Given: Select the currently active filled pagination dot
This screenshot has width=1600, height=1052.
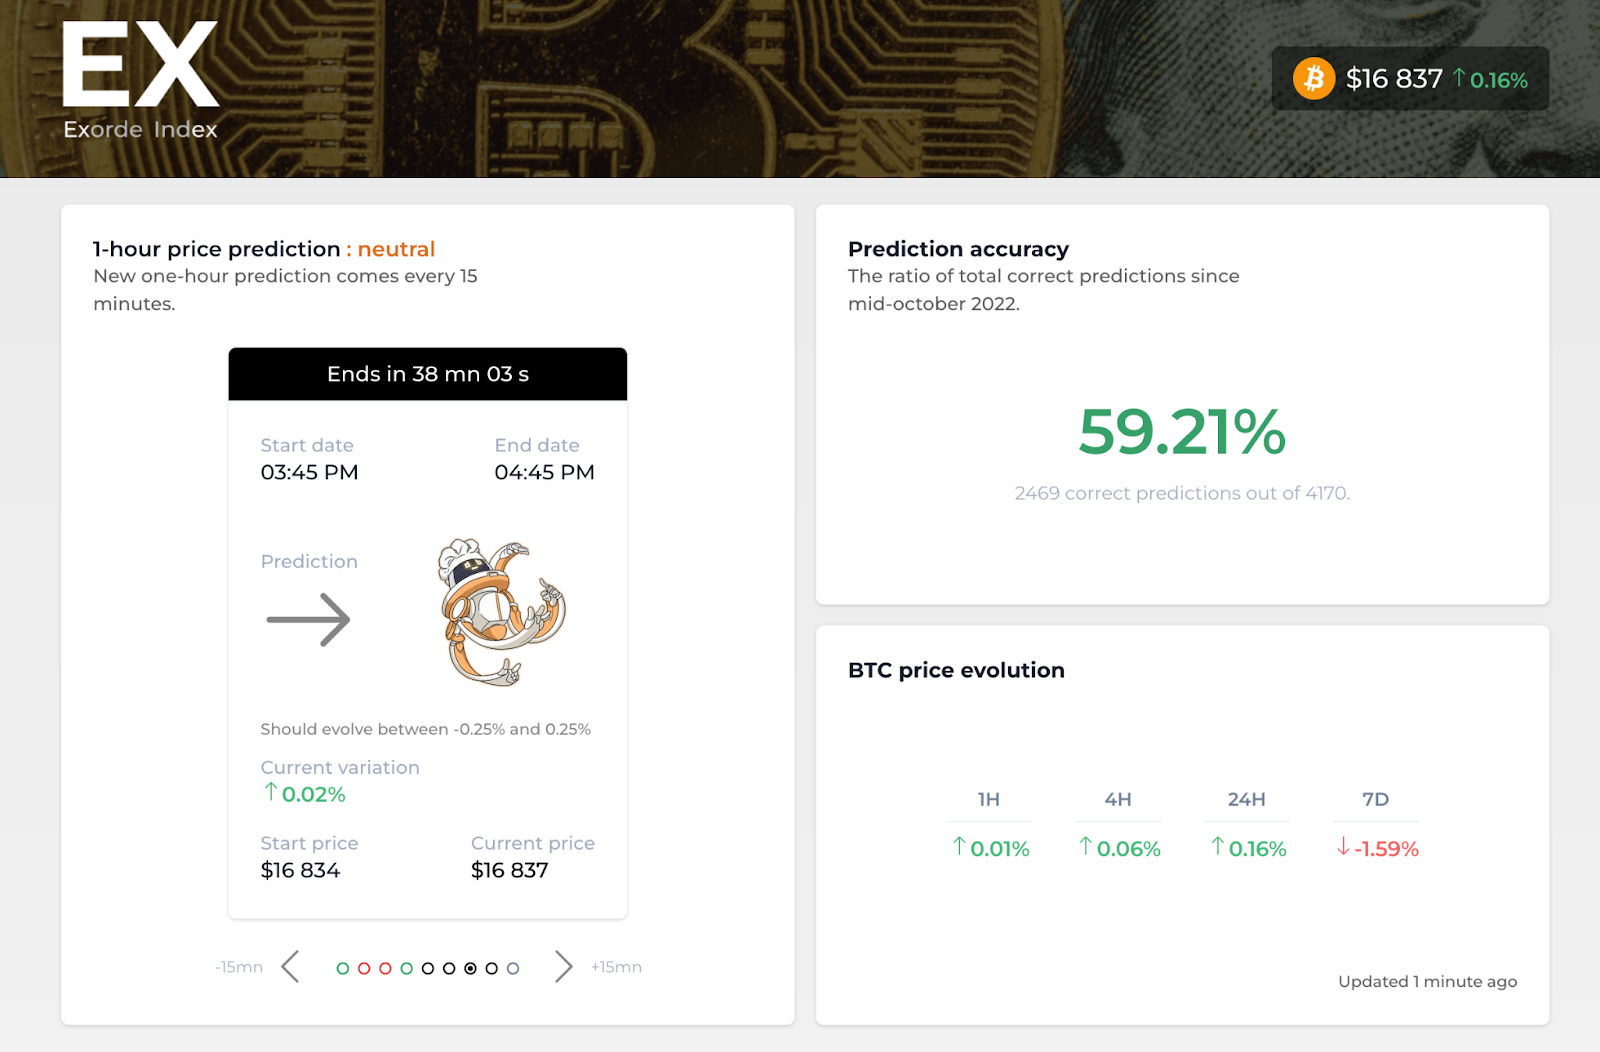Looking at the screenshot, I should click(x=470, y=968).
